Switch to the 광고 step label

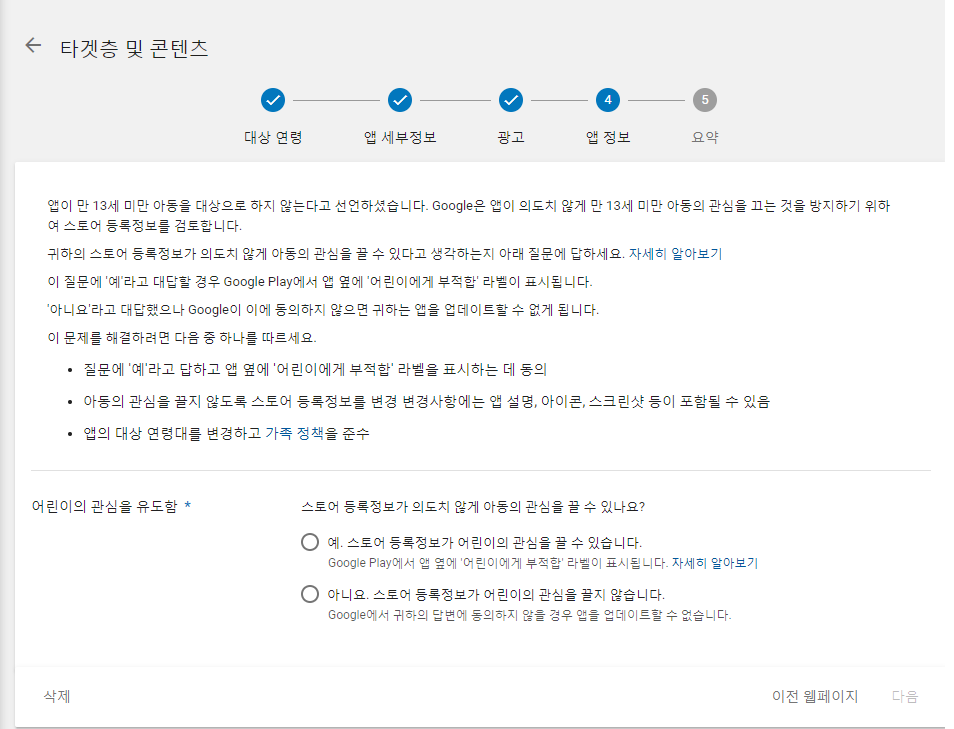[510, 137]
